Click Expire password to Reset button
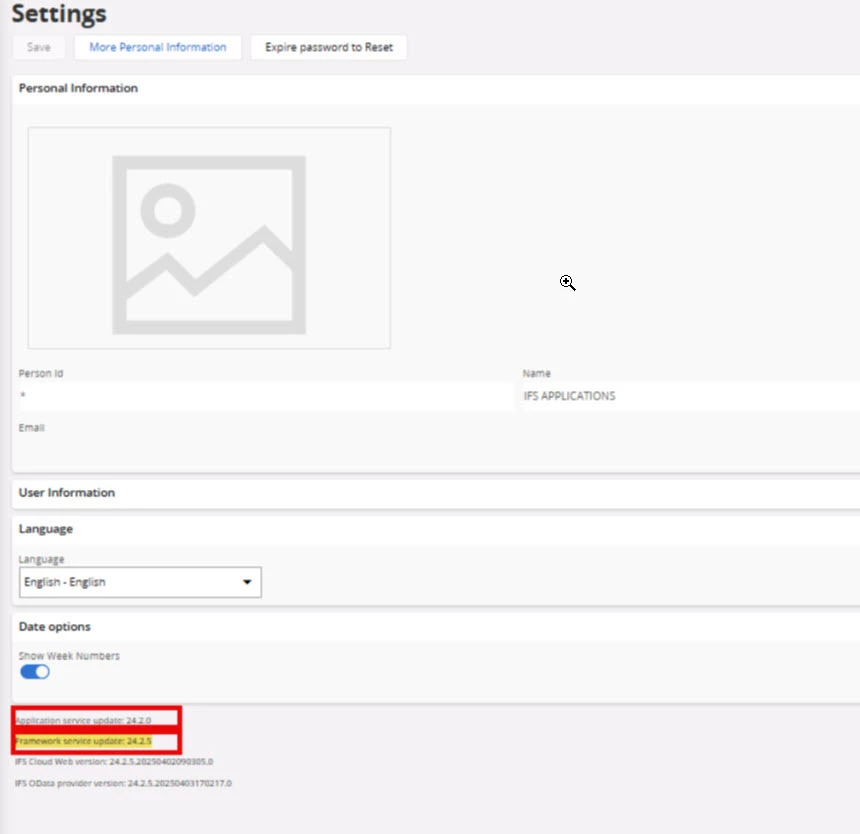 click(329, 47)
